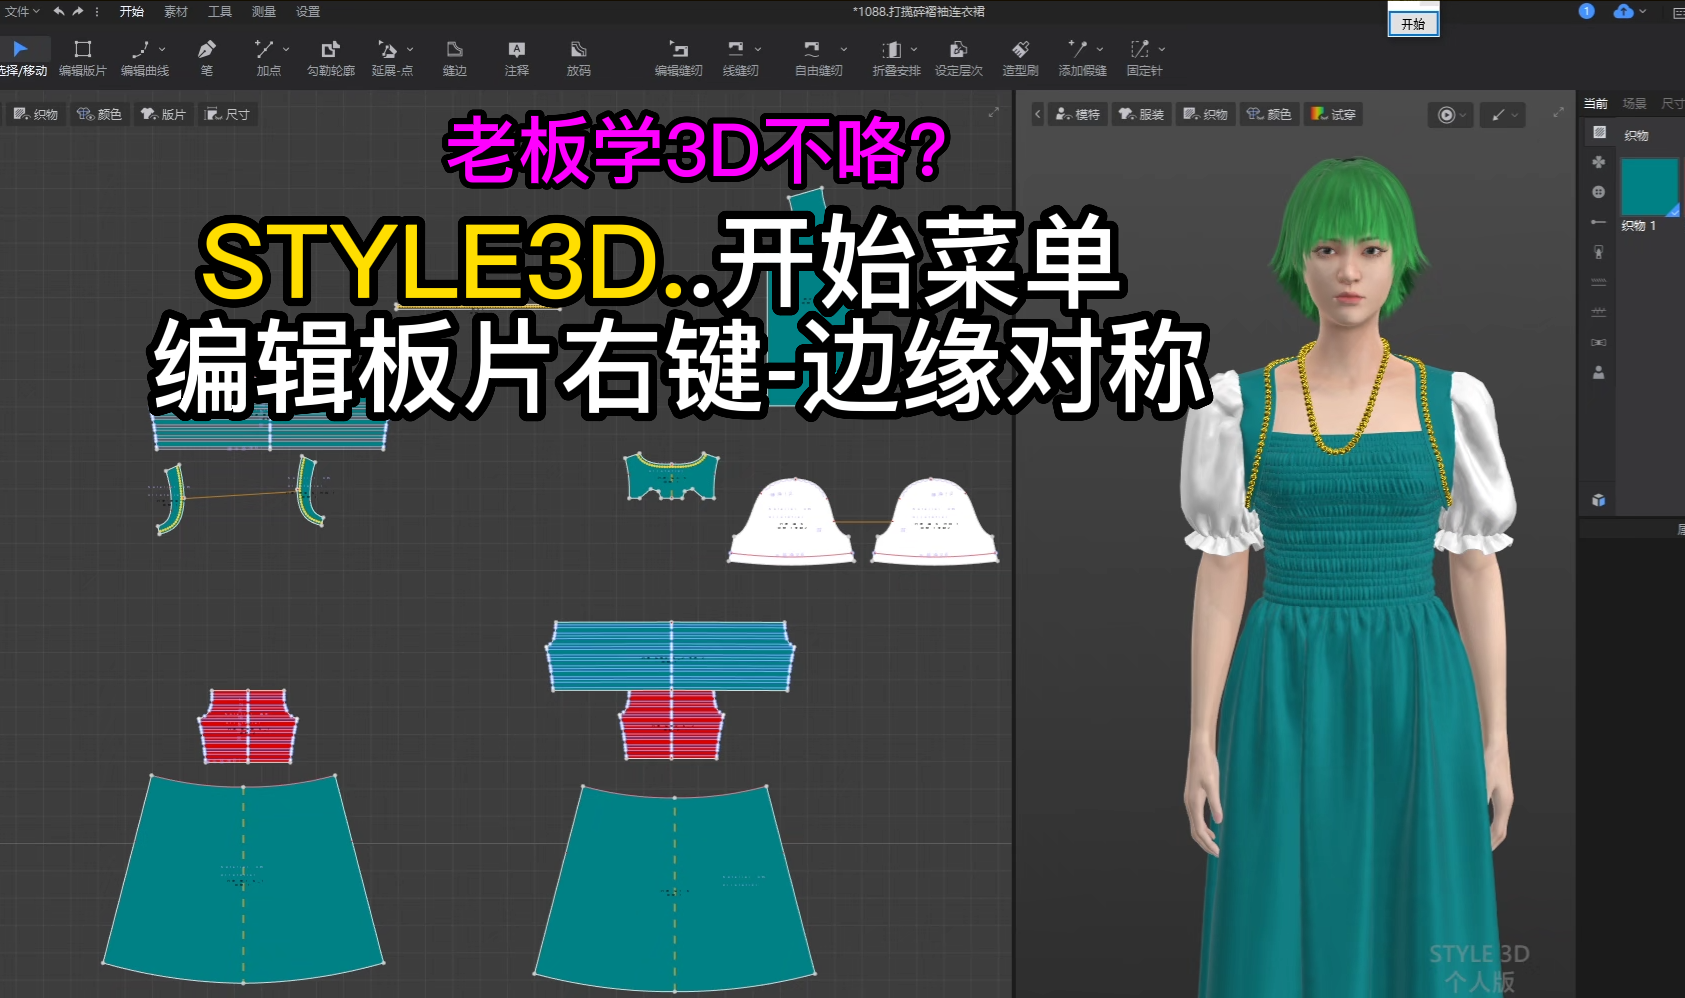The width and height of the screenshot is (1685, 998).
Task: Expand the 添加假缝 tool dropdown arrow
Action: (1100, 49)
